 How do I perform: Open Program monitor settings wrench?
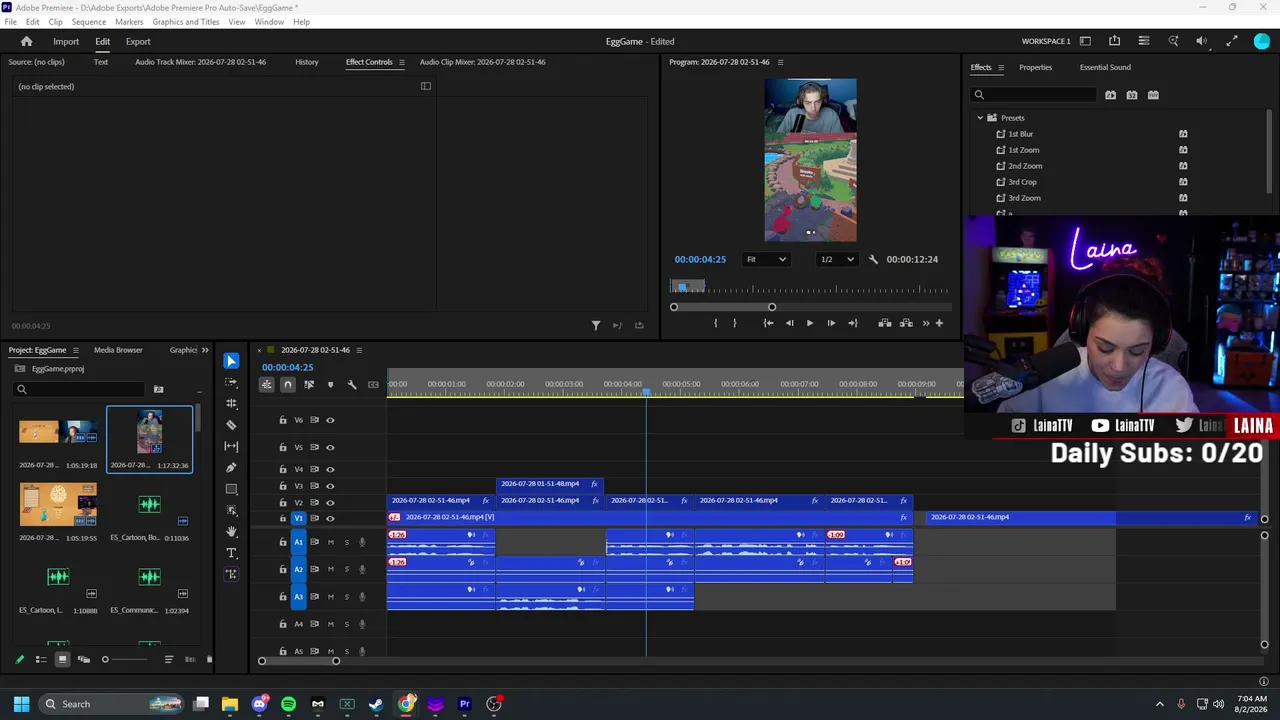873,259
